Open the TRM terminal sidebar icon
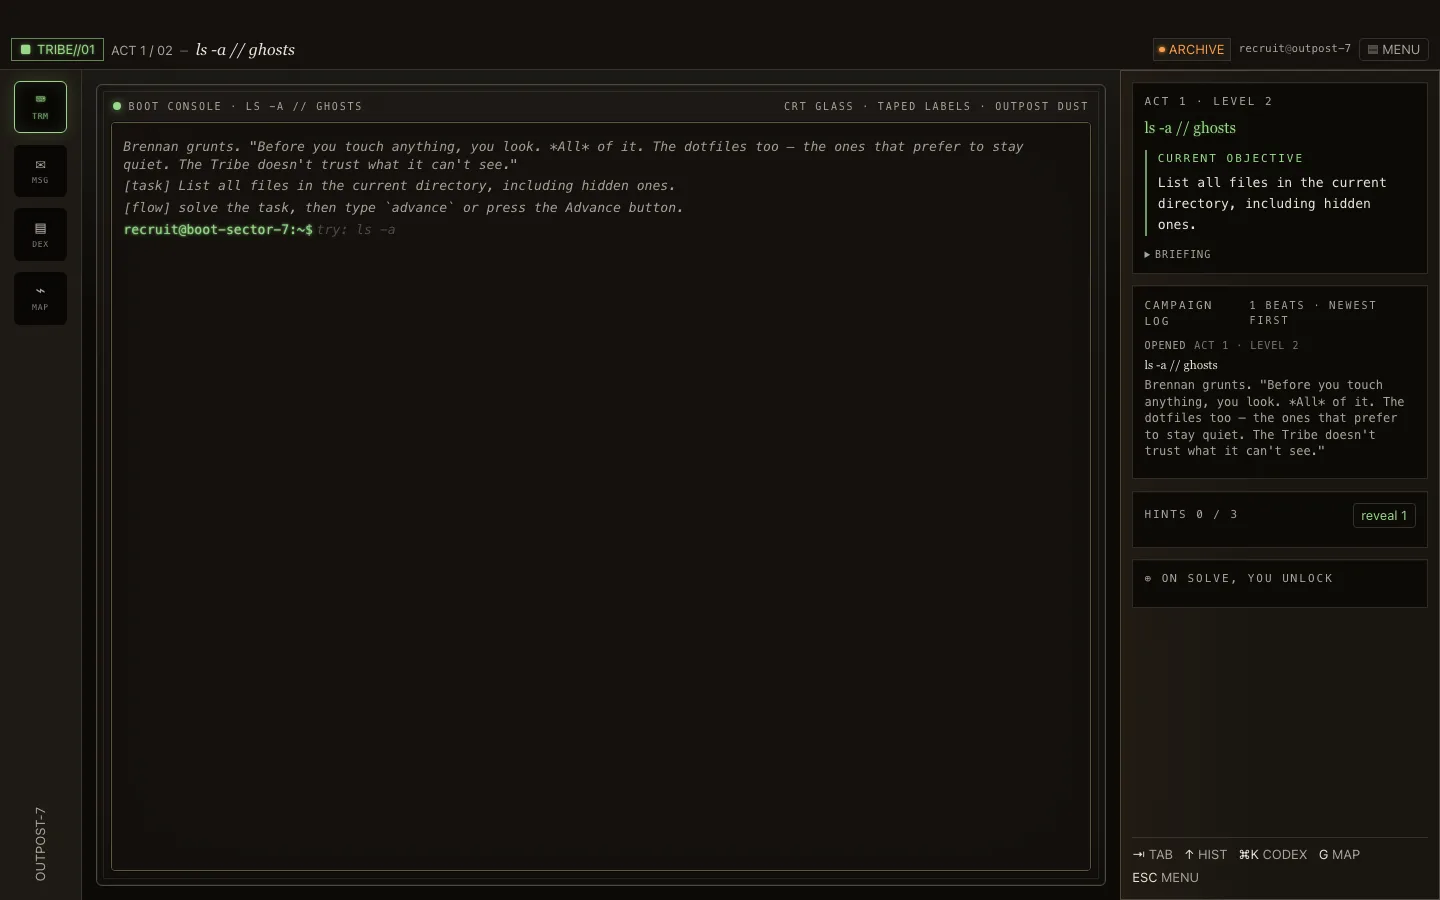Image resolution: width=1440 pixels, height=900 pixels. pos(40,107)
